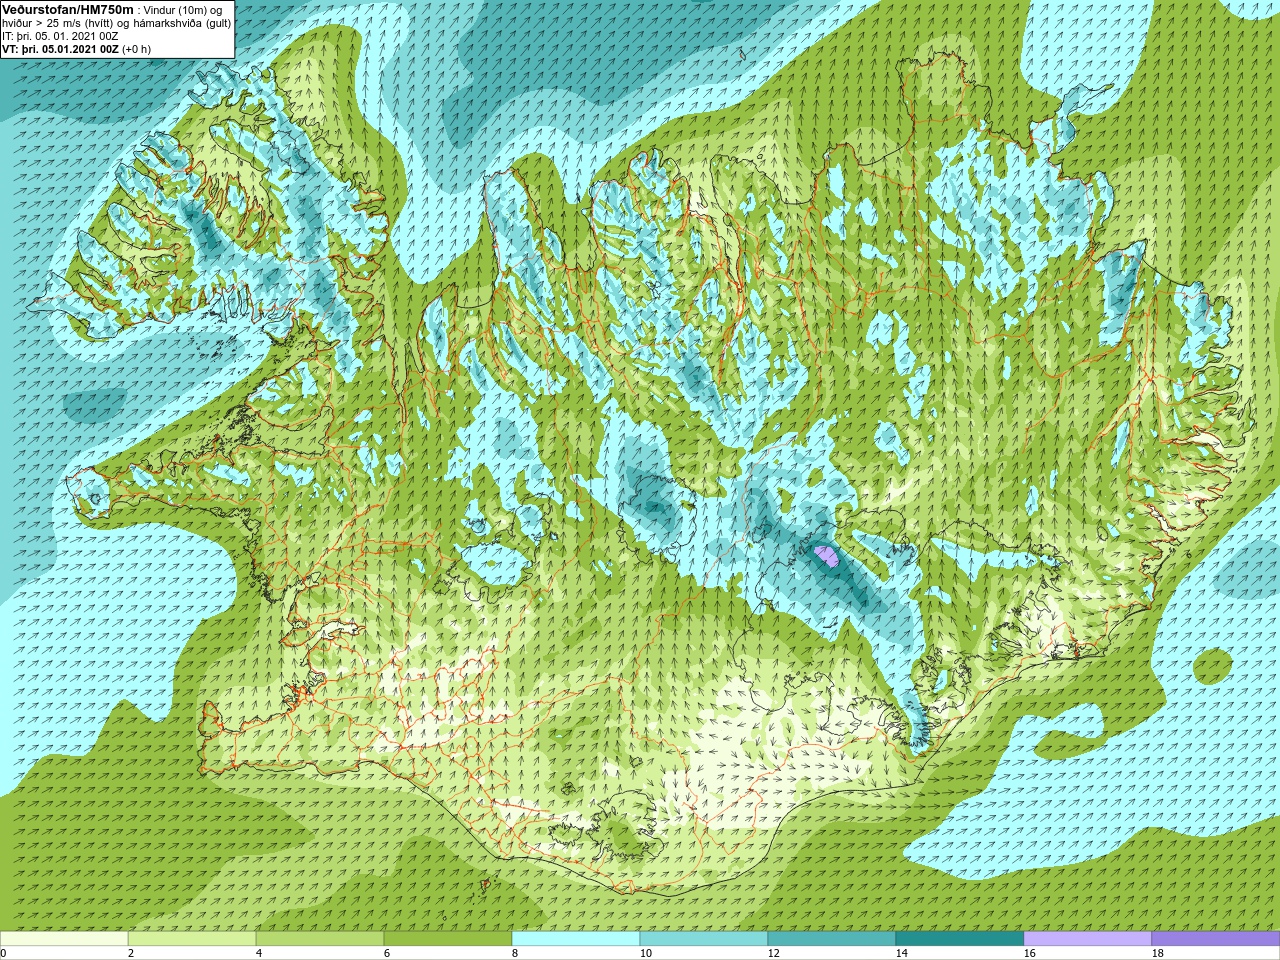This screenshot has width=1280, height=960.
Task: Click legend scale label '6'
Action: [x=387, y=954]
